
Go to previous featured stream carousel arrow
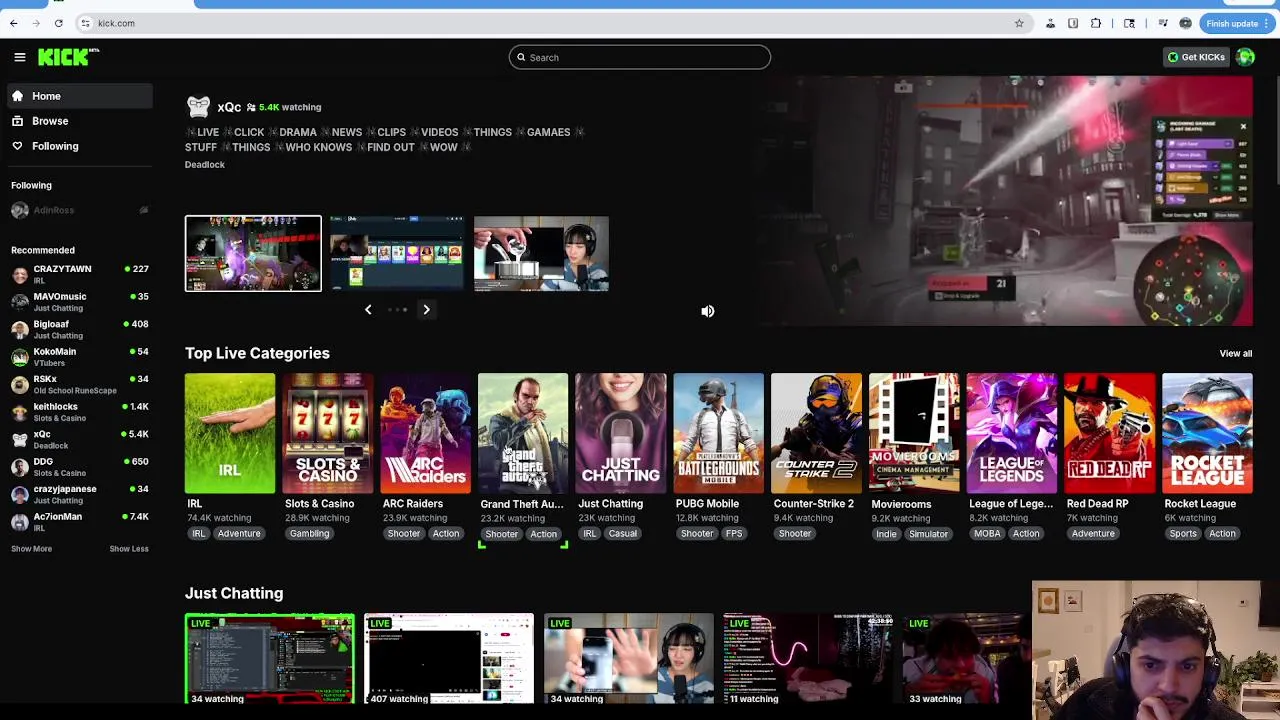pyautogui.click(x=368, y=310)
